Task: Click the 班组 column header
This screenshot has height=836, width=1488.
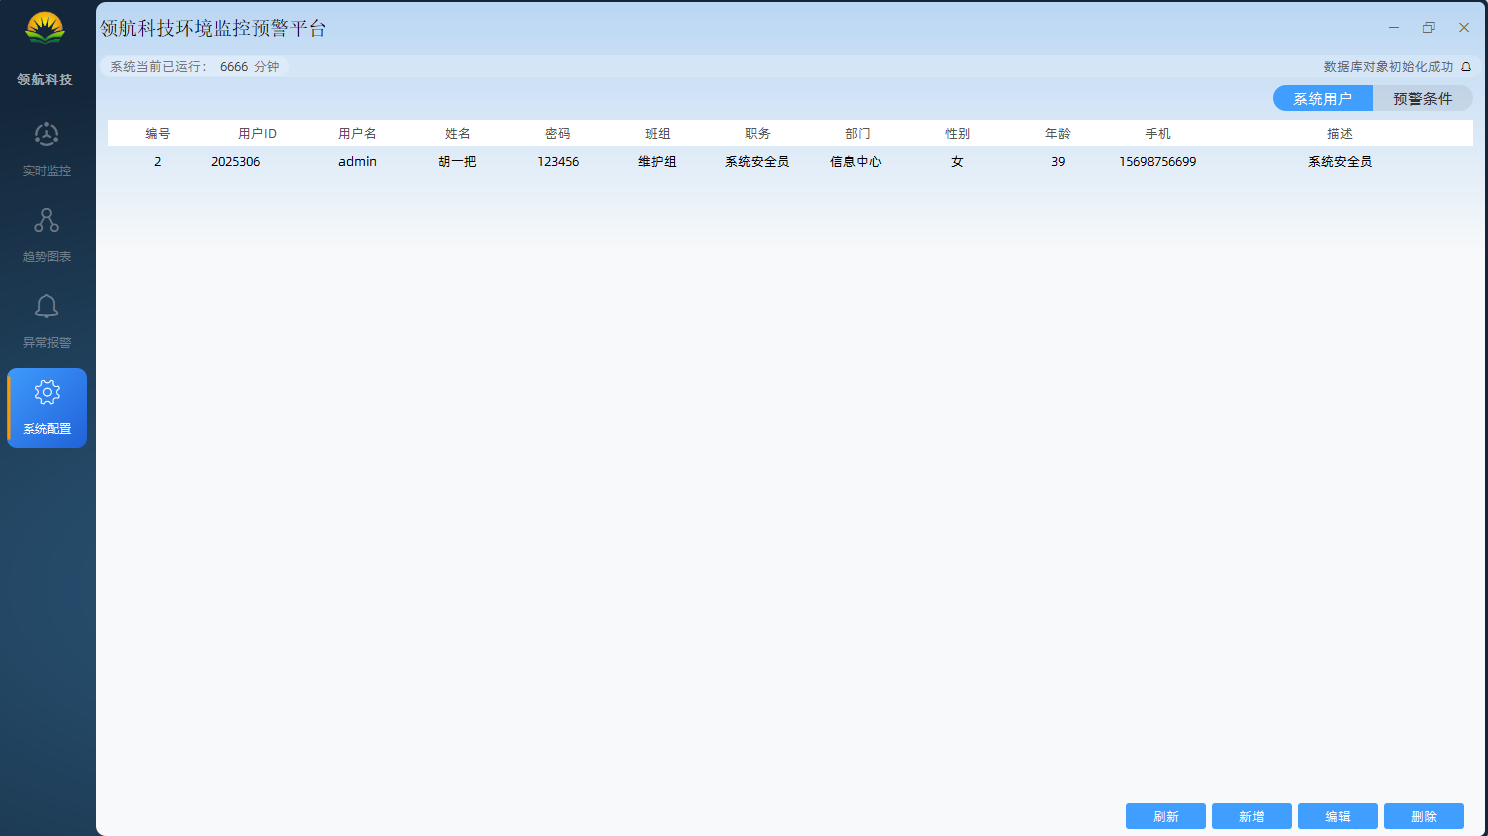Action: tap(658, 133)
